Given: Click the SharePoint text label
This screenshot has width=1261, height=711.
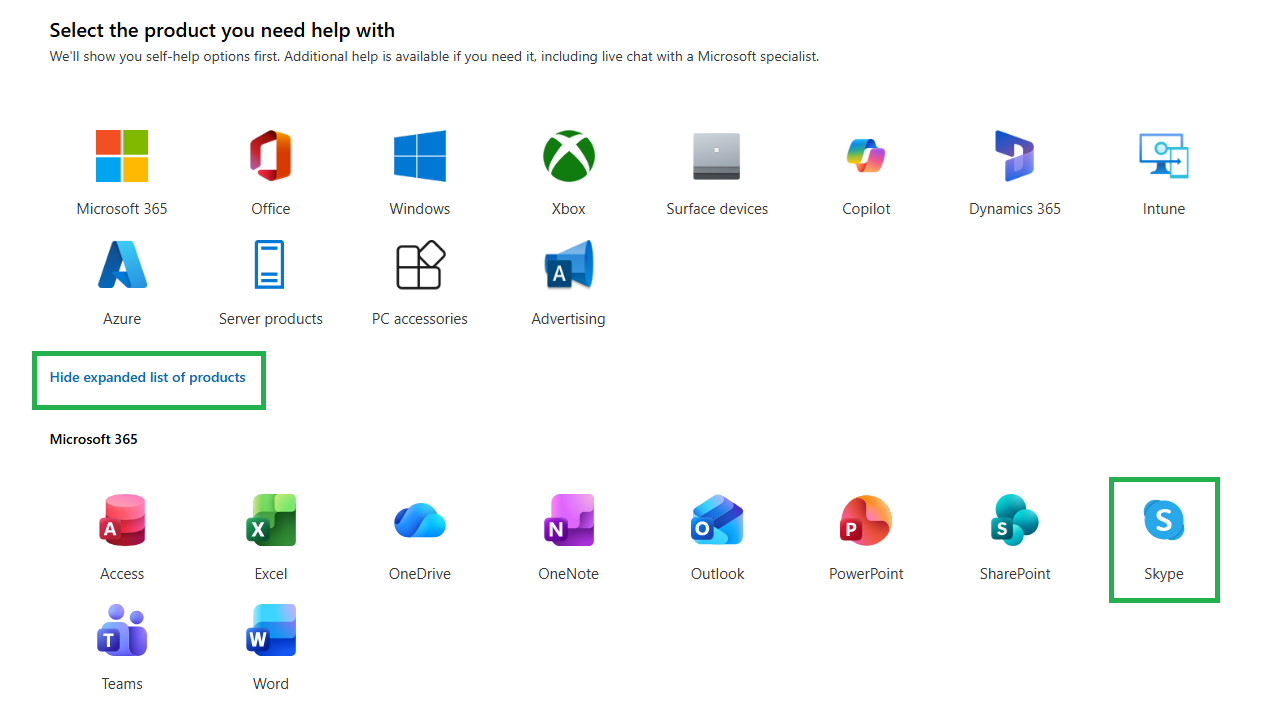Looking at the screenshot, I should (1014, 574).
